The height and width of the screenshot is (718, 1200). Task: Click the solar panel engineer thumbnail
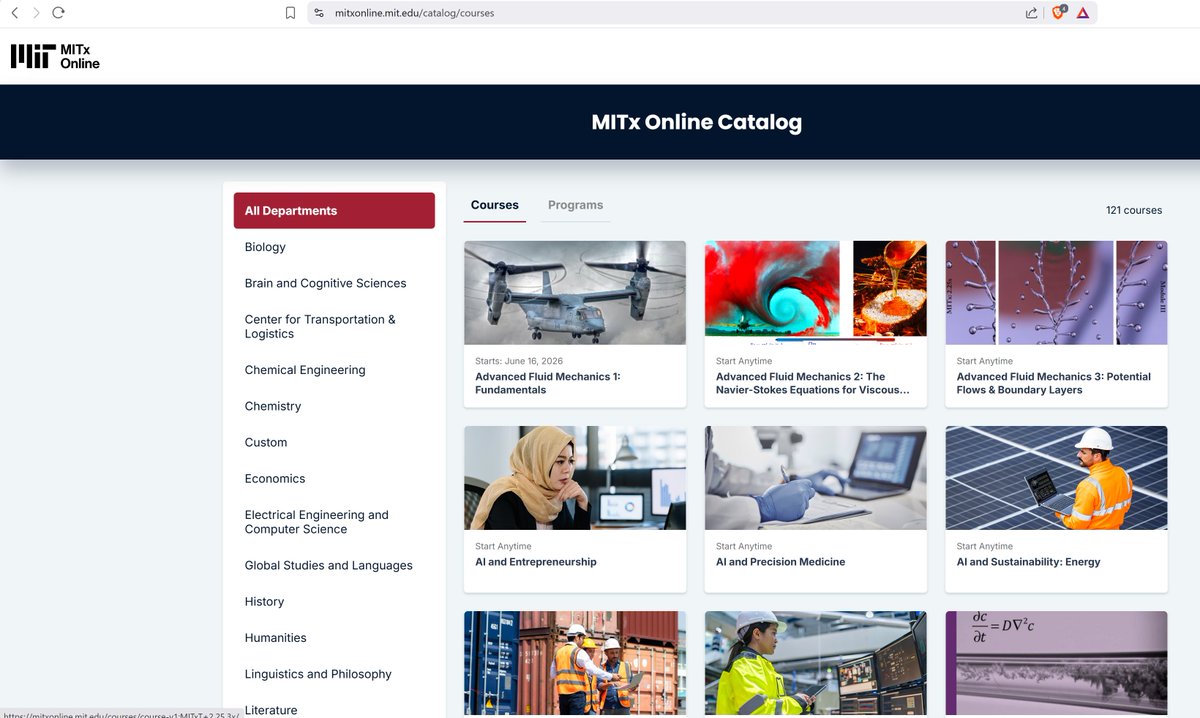1056,478
